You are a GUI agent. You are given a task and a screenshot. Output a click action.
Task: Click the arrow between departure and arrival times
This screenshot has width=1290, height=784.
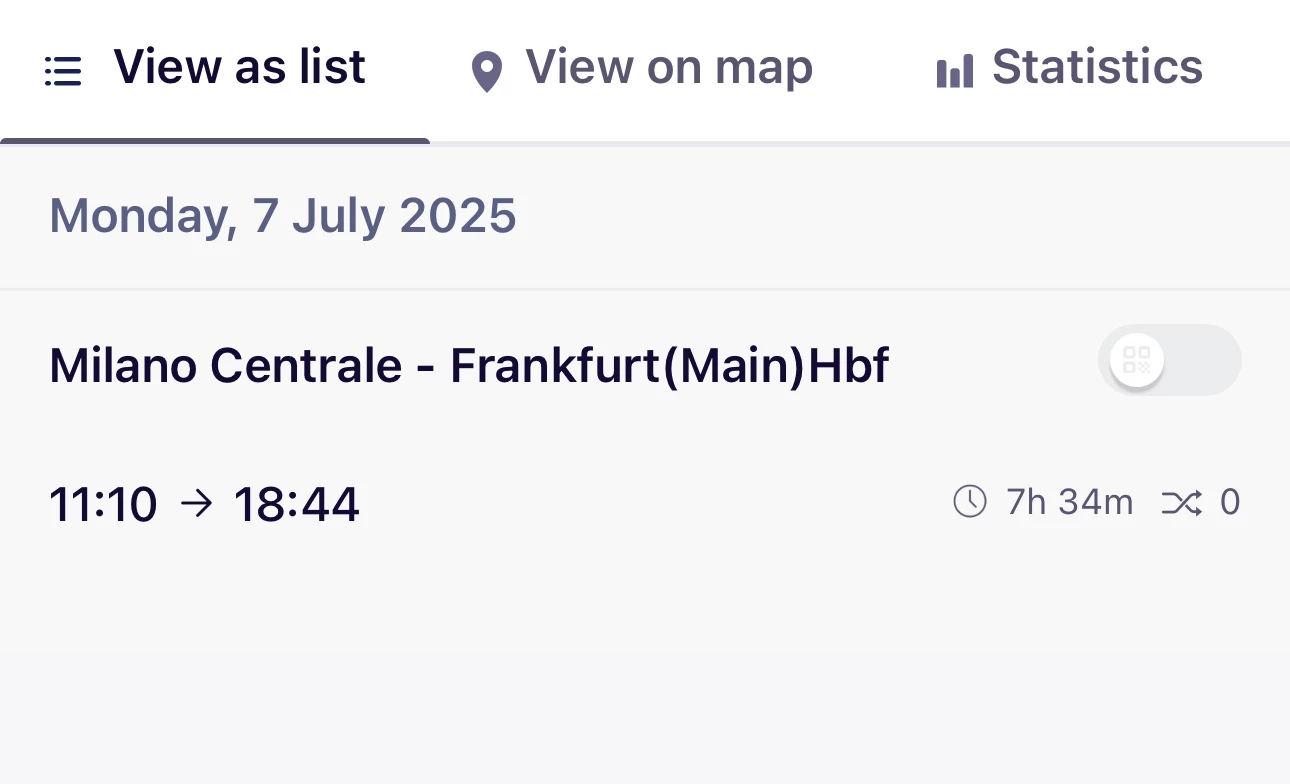click(197, 503)
